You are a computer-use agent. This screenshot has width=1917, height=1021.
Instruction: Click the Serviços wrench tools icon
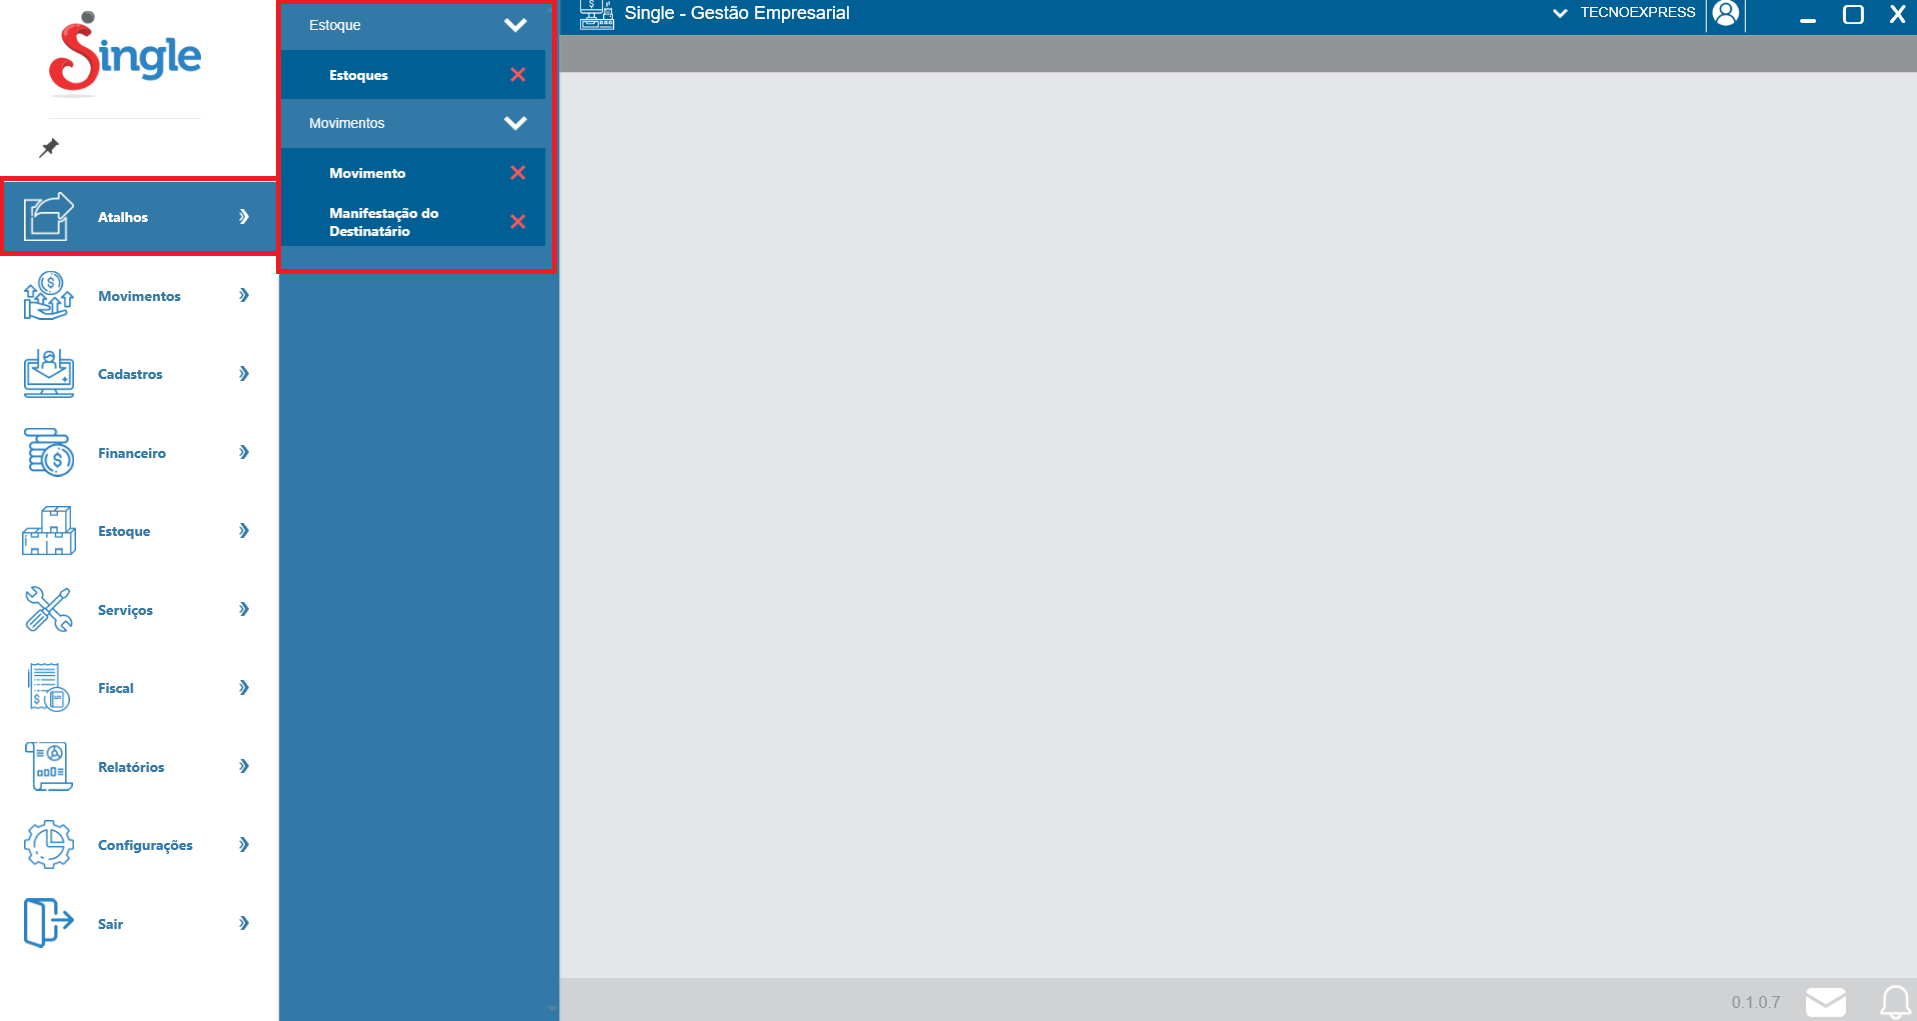48,610
